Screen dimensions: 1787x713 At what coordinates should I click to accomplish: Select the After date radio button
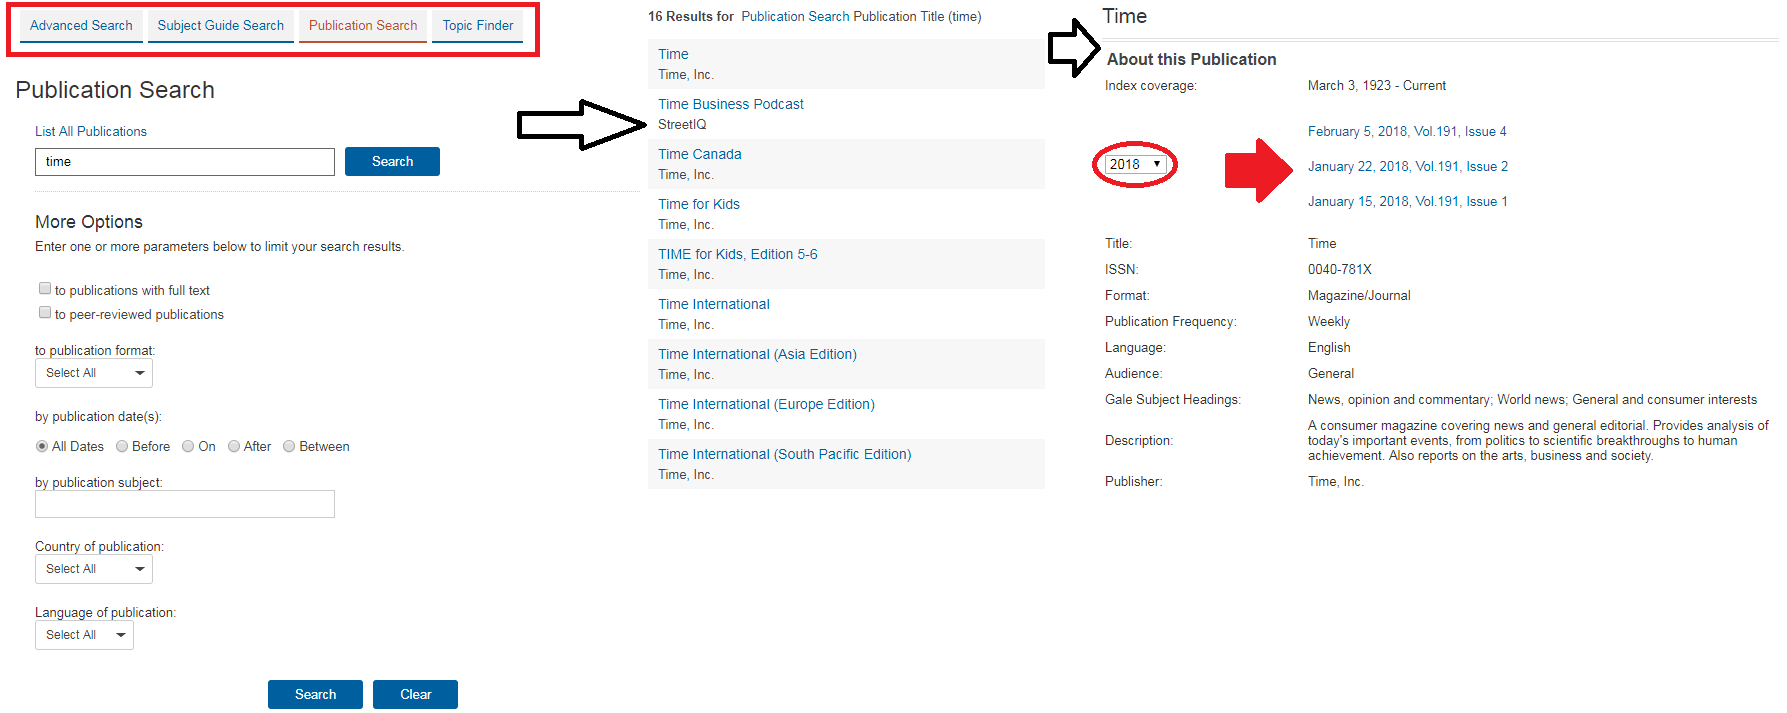234,447
